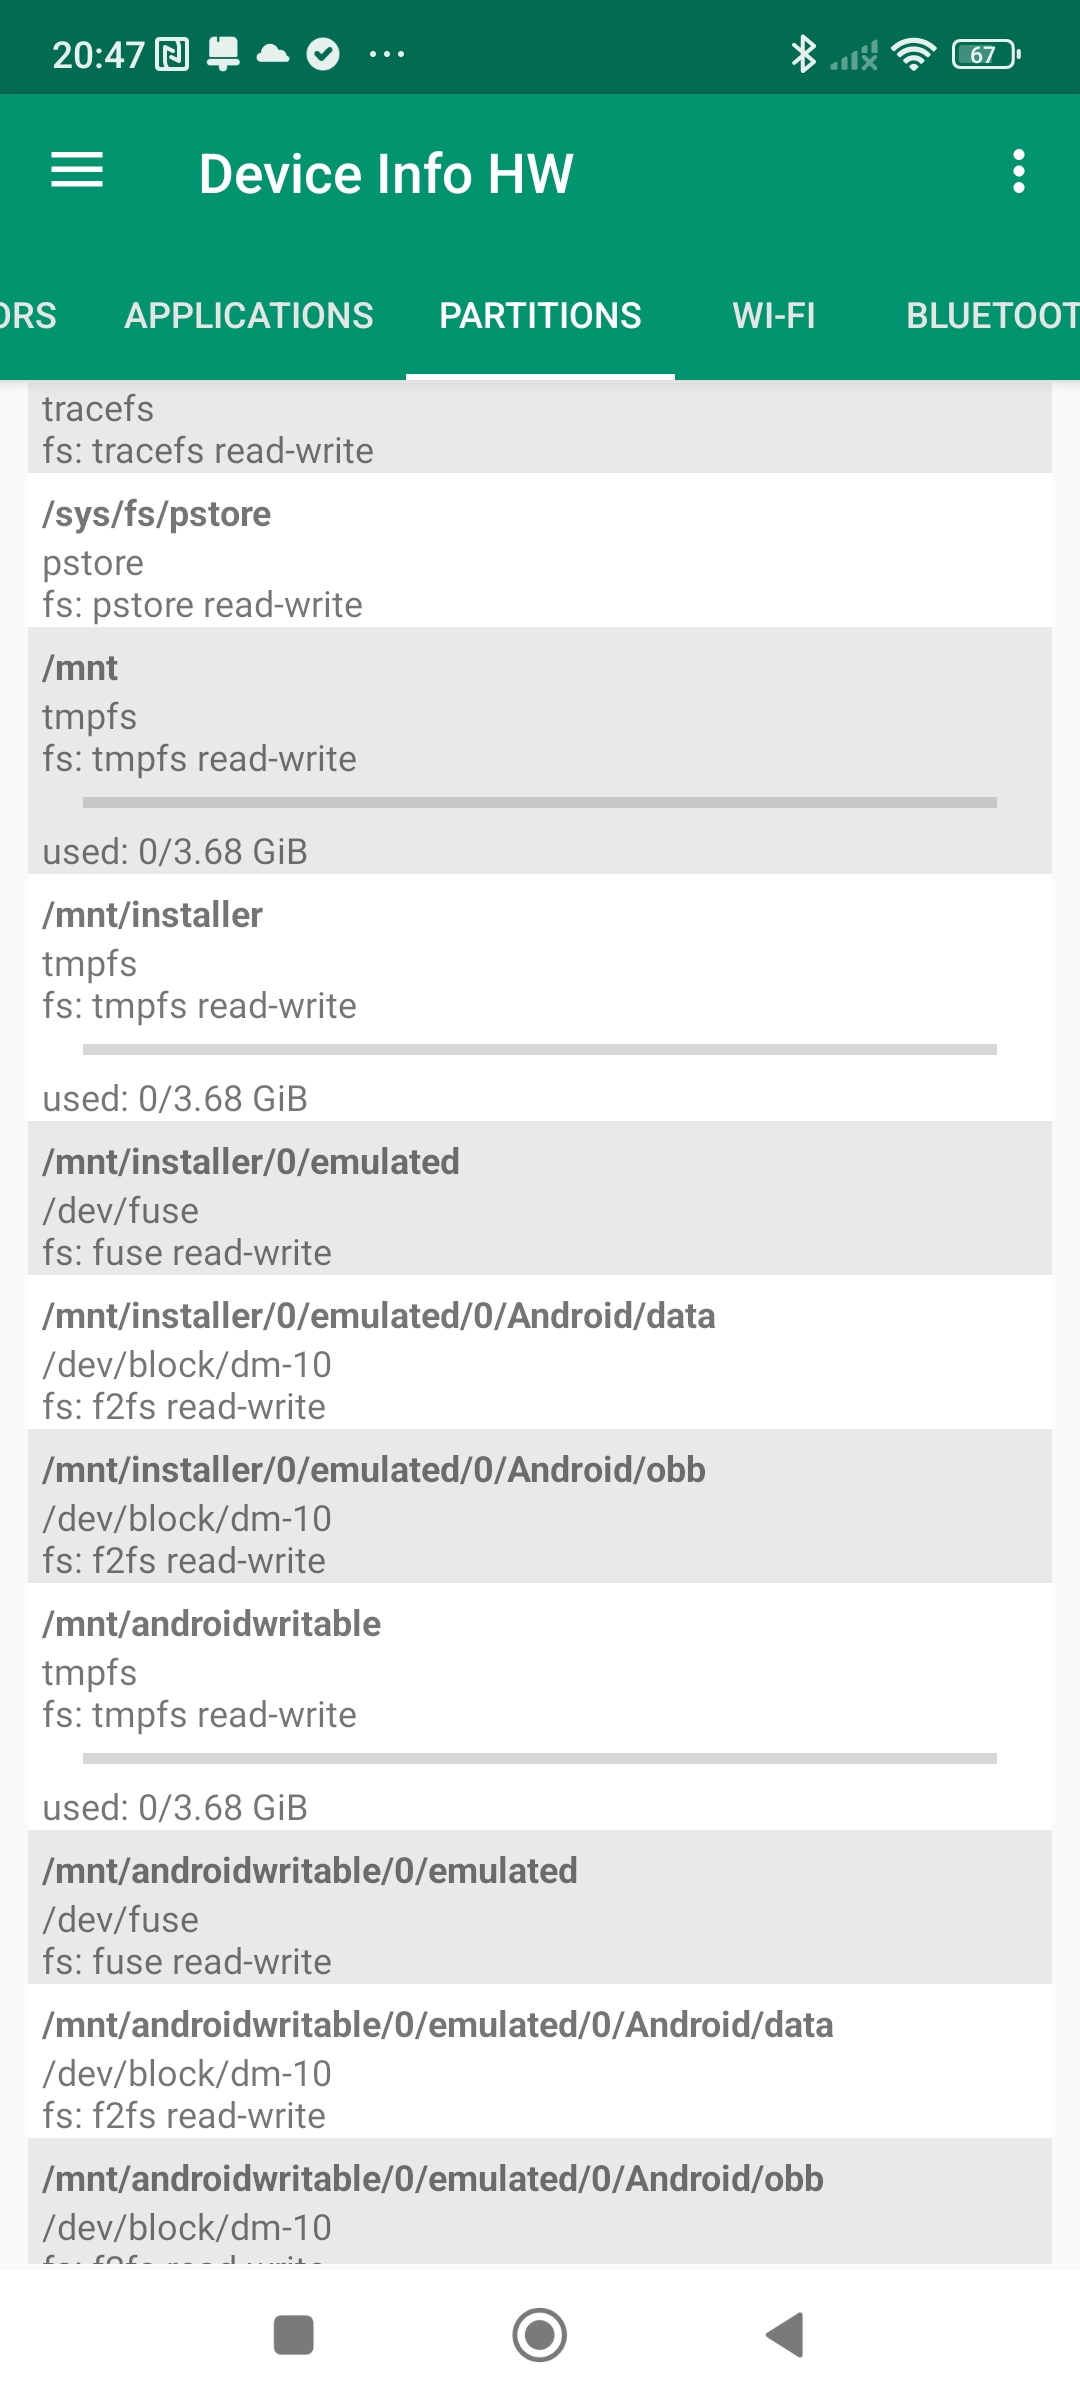
Task: Select the /mnt/installer/0/emulated entry
Action: [x=540, y=1198]
